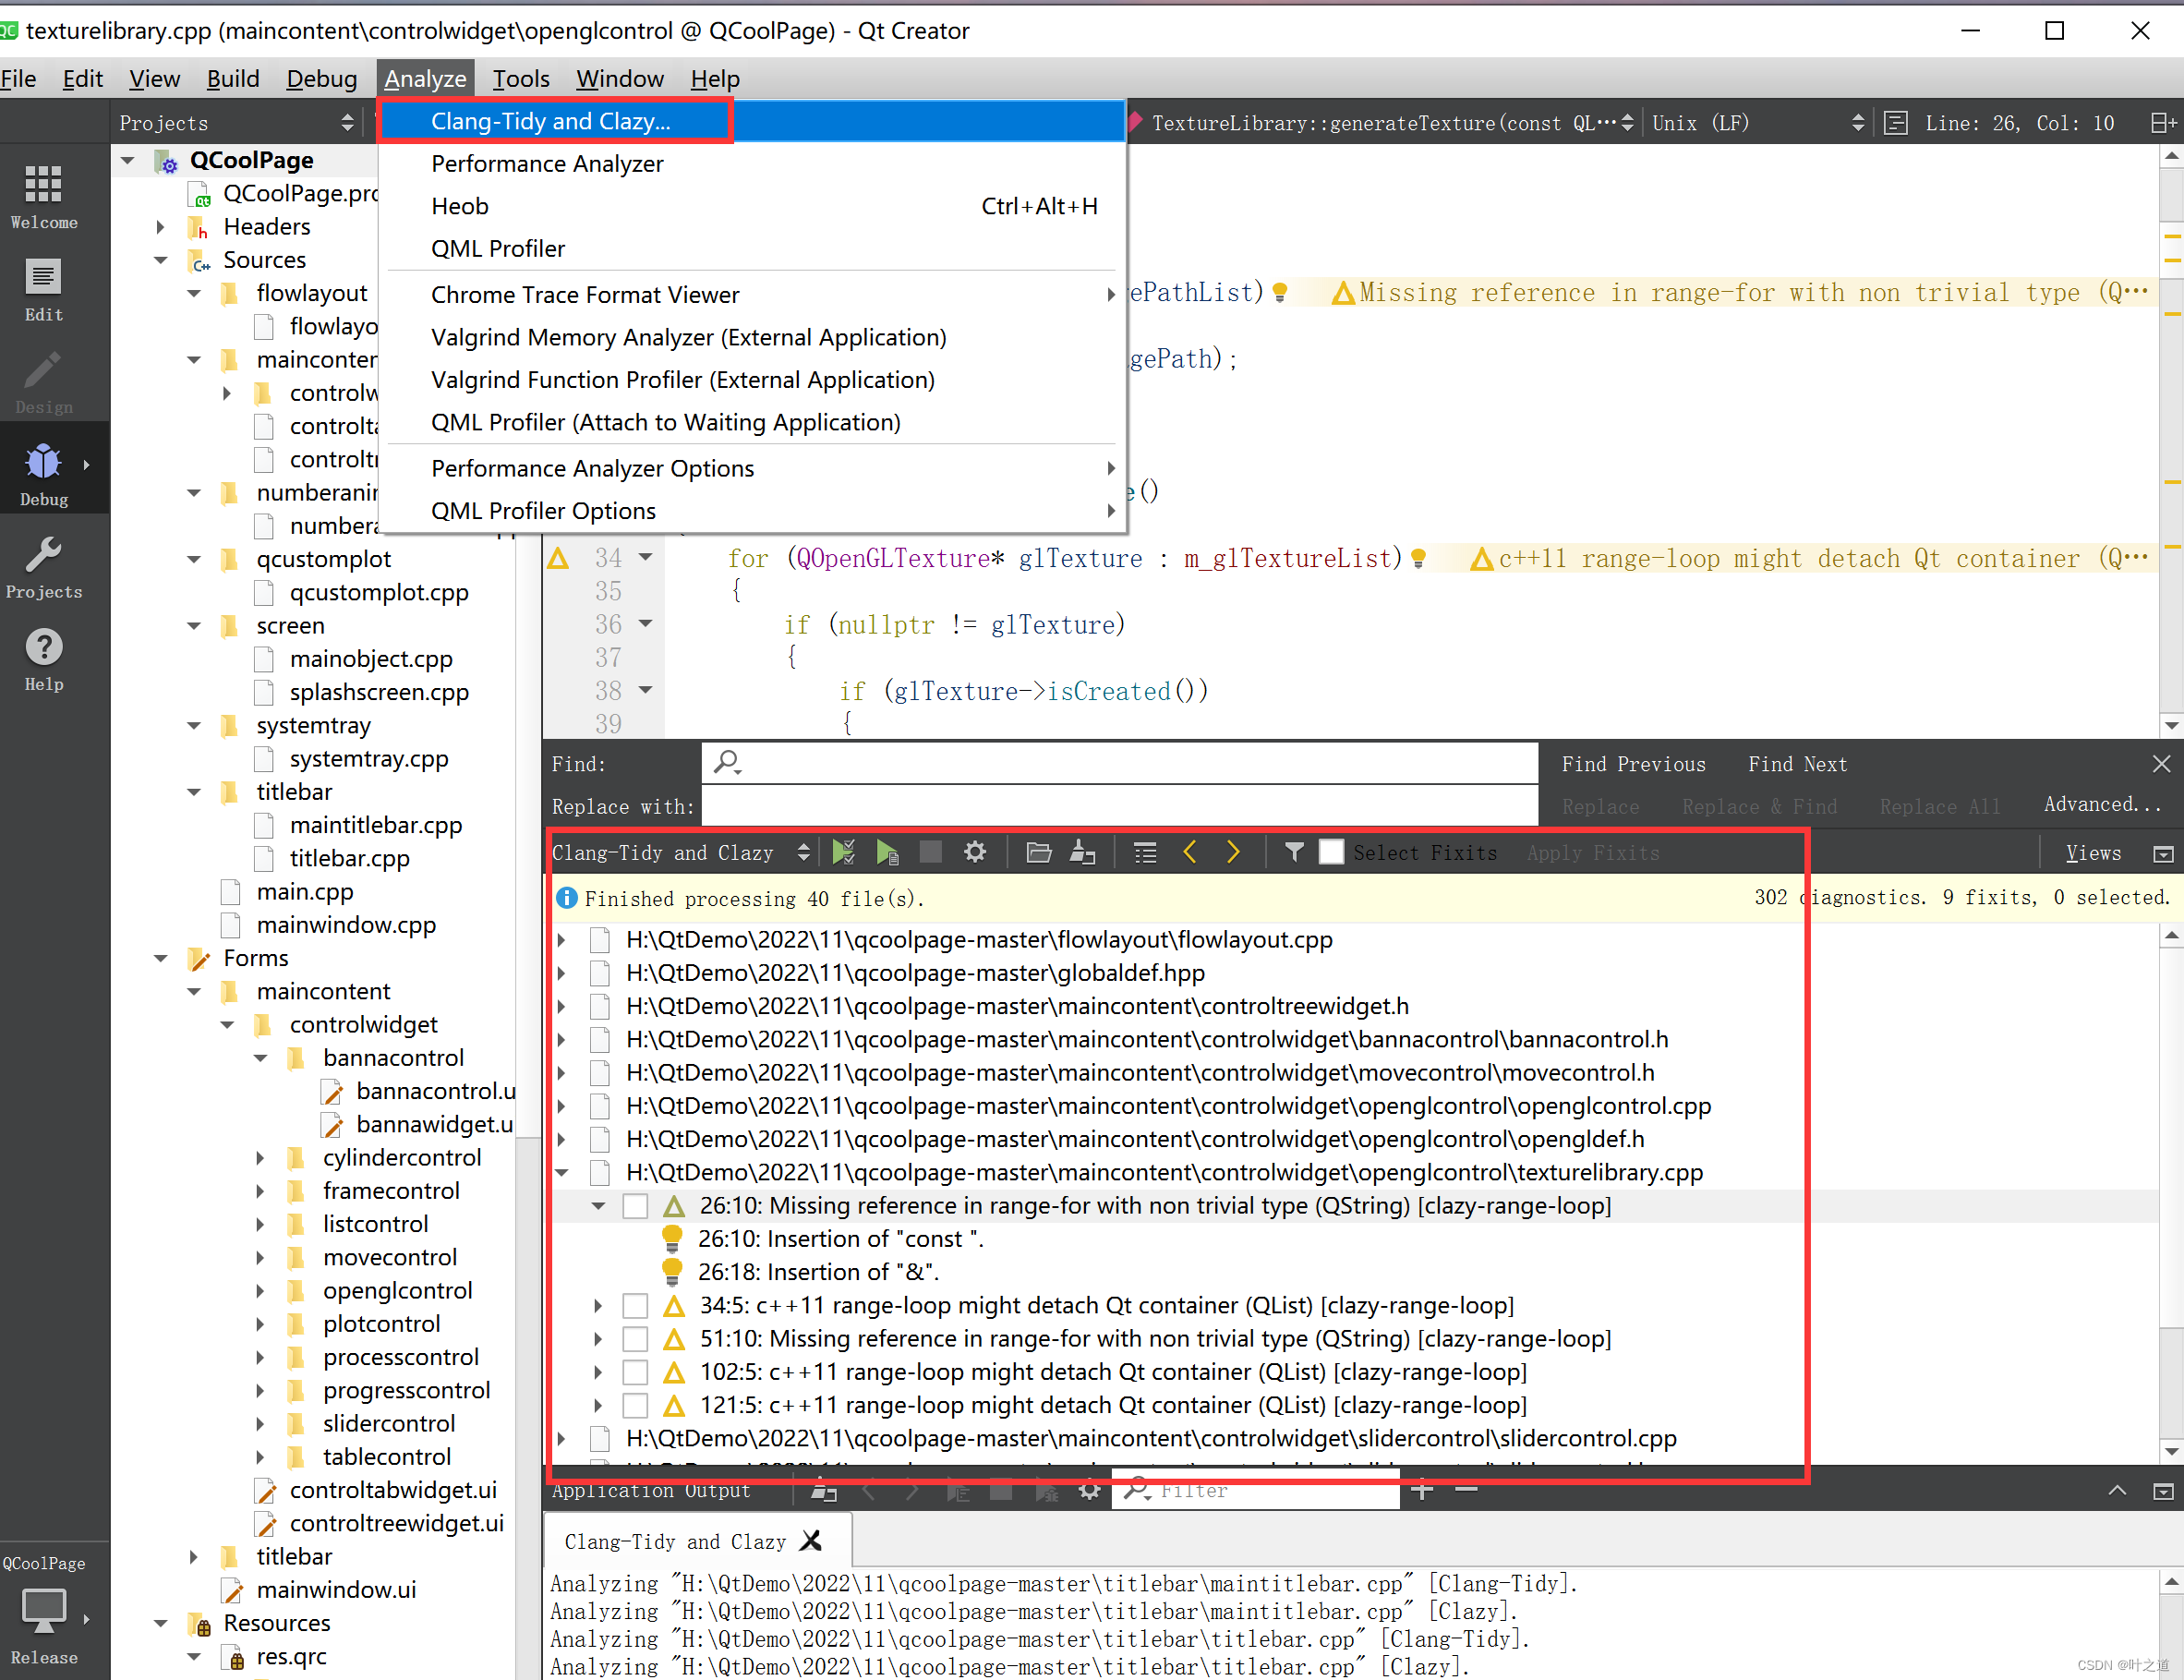Screen dimensions: 2184x1680
Task: Check the 34:5 range-loop diagnostic checkbox
Action: pos(635,1305)
